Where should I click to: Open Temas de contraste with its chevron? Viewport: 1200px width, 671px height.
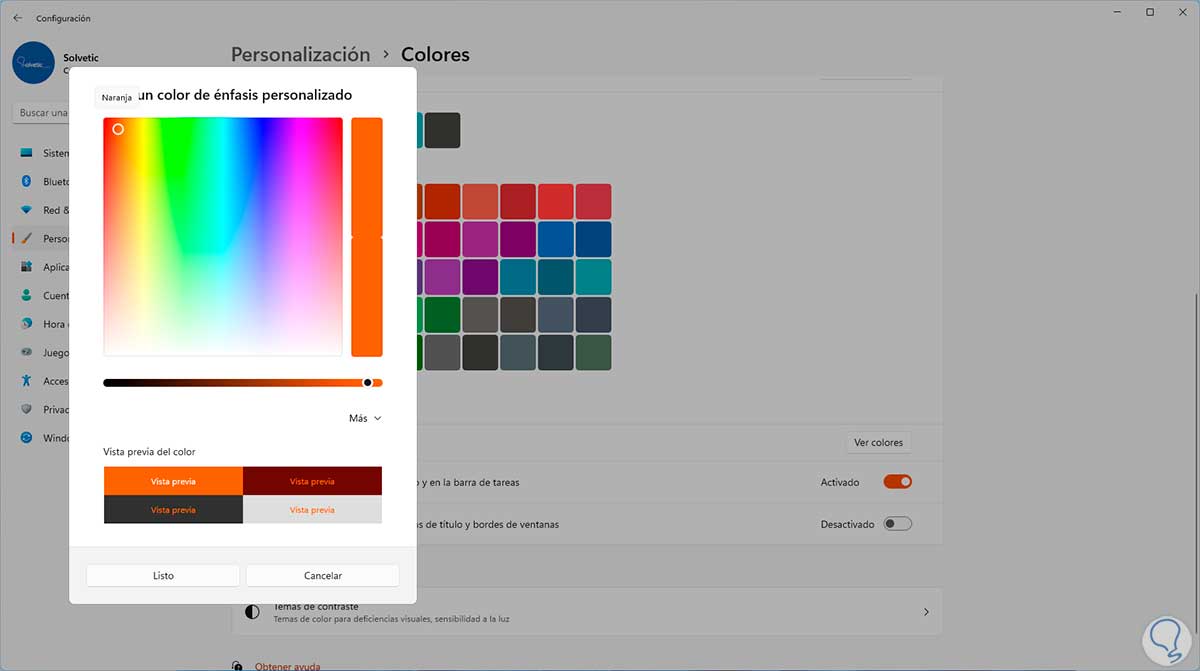pyautogui.click(x=926, y=612)
